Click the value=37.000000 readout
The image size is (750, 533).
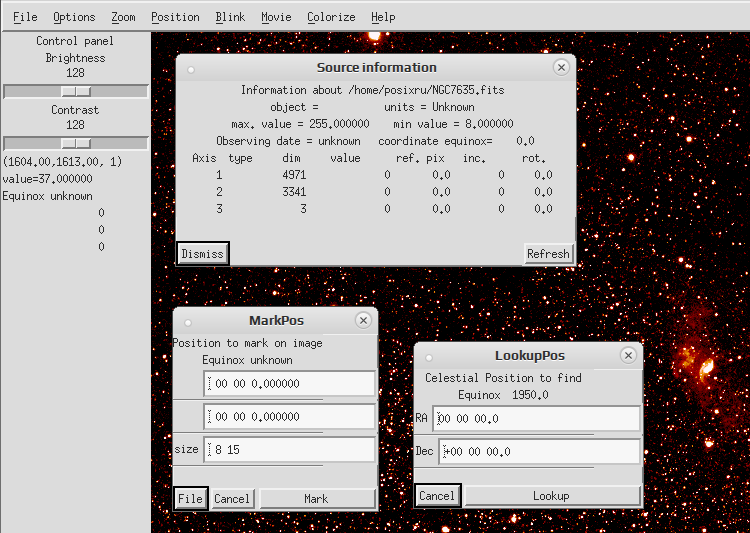48,179
